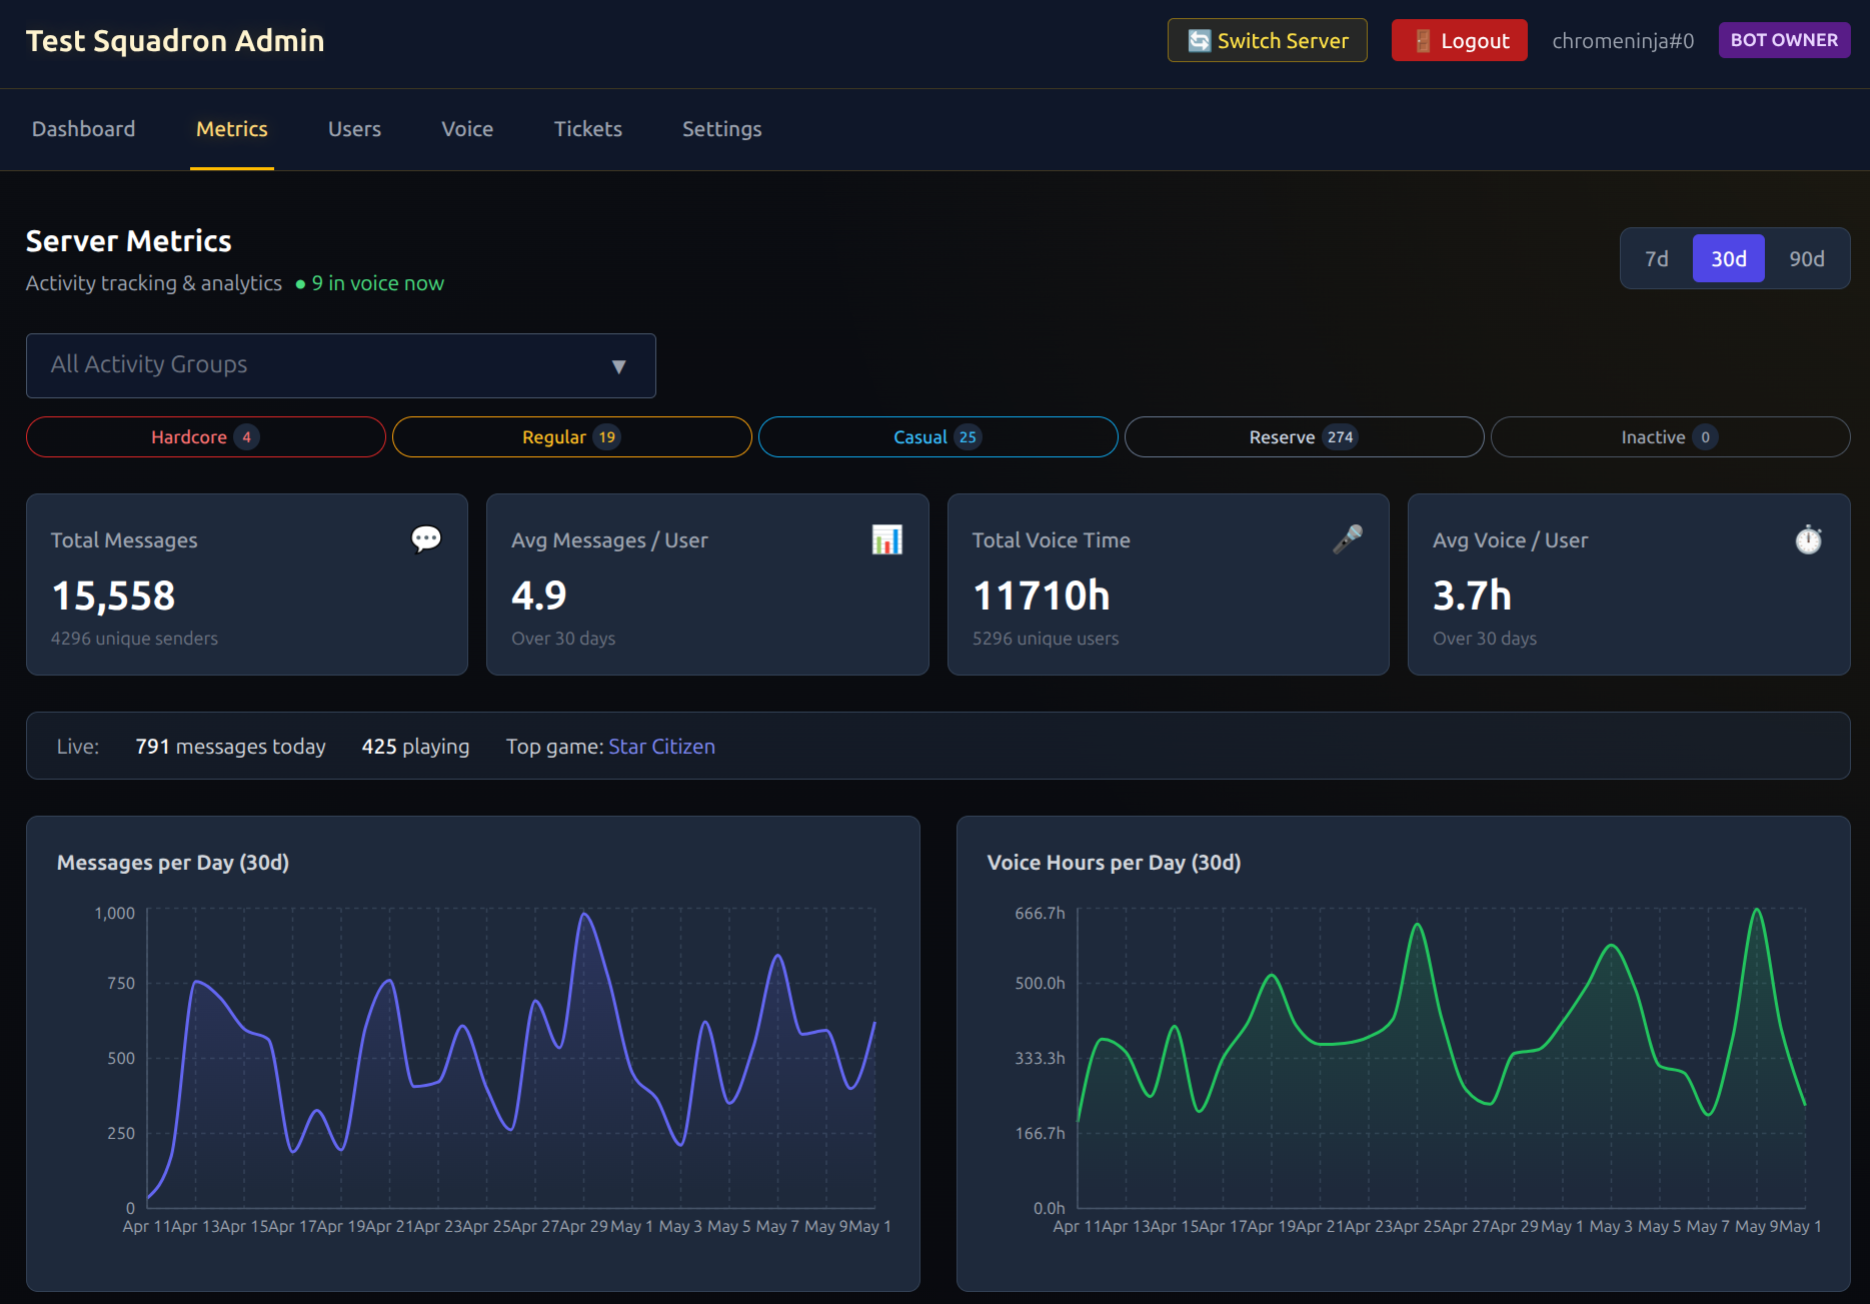1870x1304 pixels.
Task: Click the Casual count badge 25
Action: point(967,437)
